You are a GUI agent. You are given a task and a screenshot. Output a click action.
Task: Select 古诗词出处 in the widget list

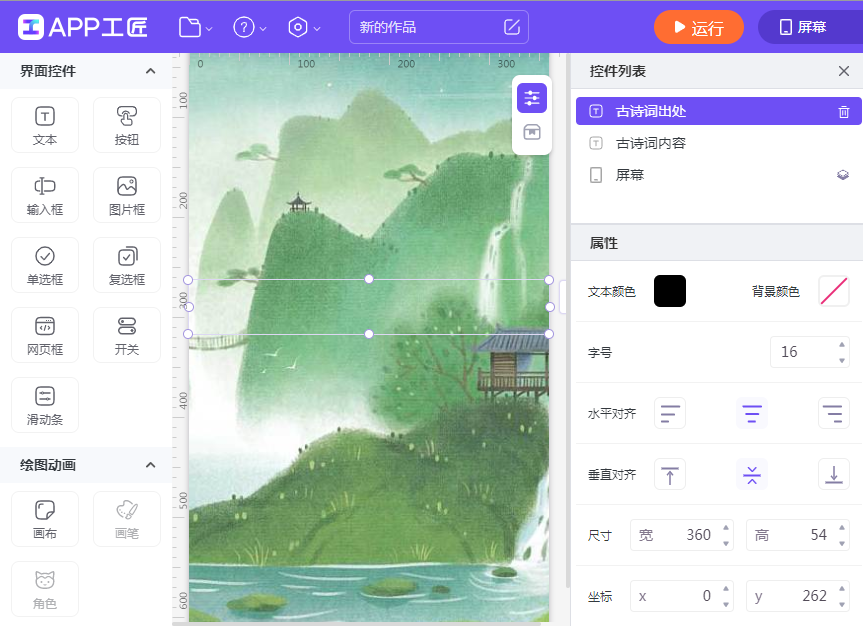718,111
